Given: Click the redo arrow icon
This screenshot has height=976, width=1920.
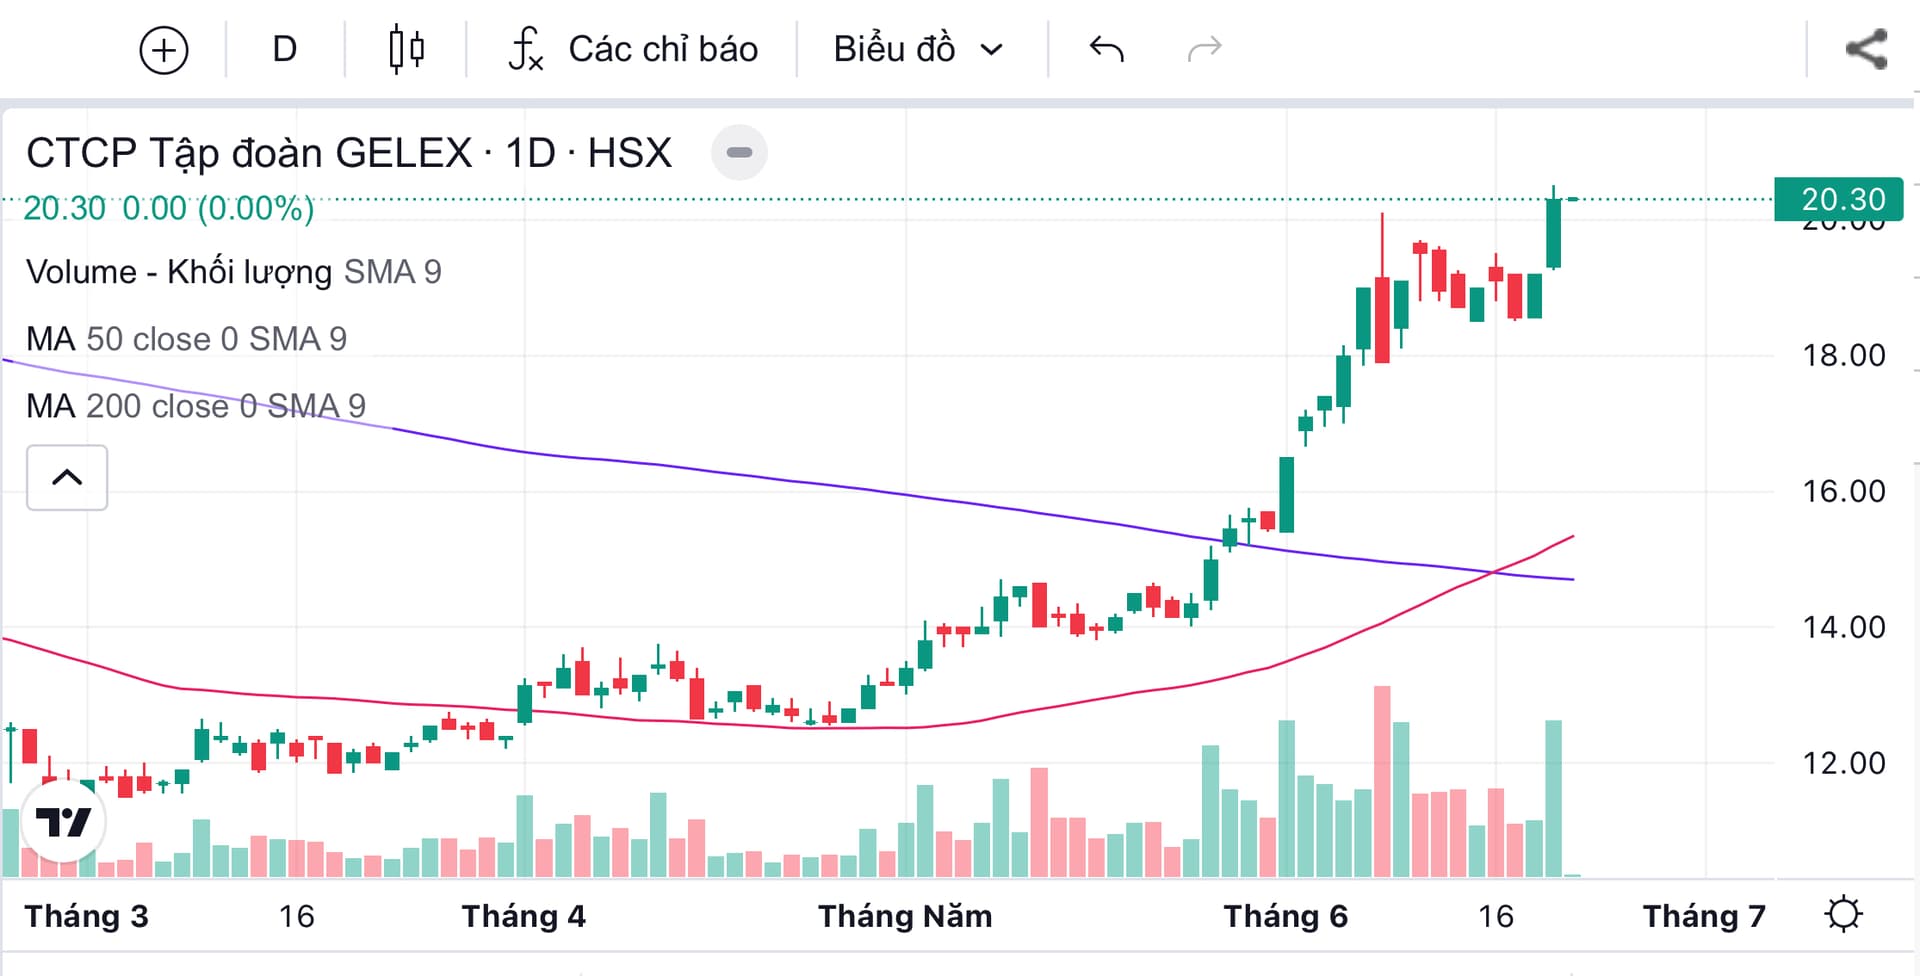Looking at the screenshot, I should point(1204,49).
